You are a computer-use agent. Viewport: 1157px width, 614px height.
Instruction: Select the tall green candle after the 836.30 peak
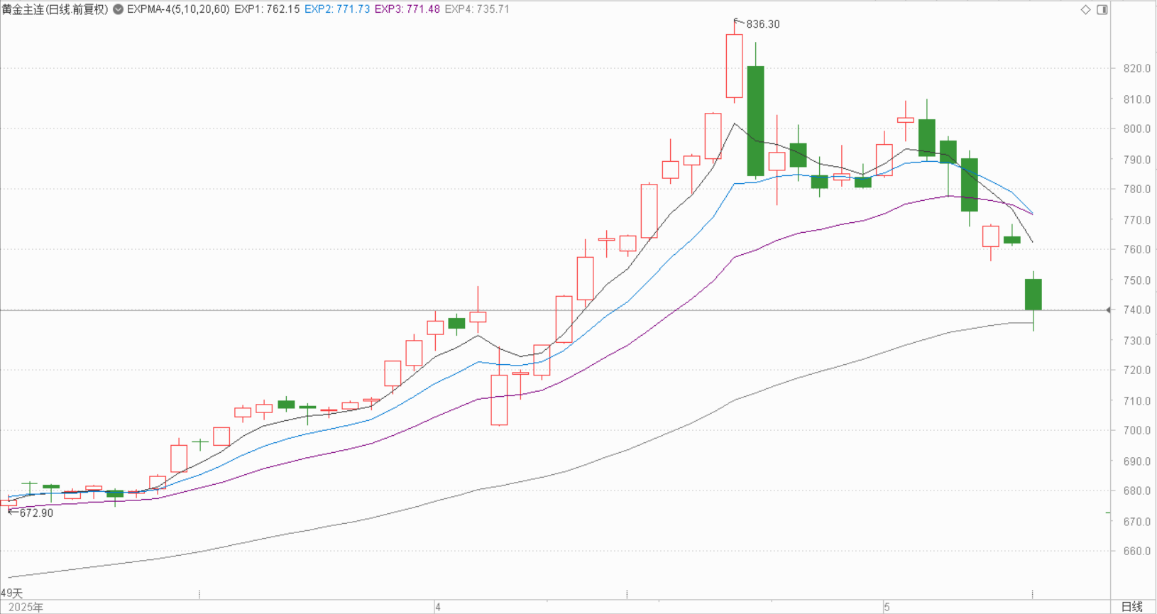(755, 120)
